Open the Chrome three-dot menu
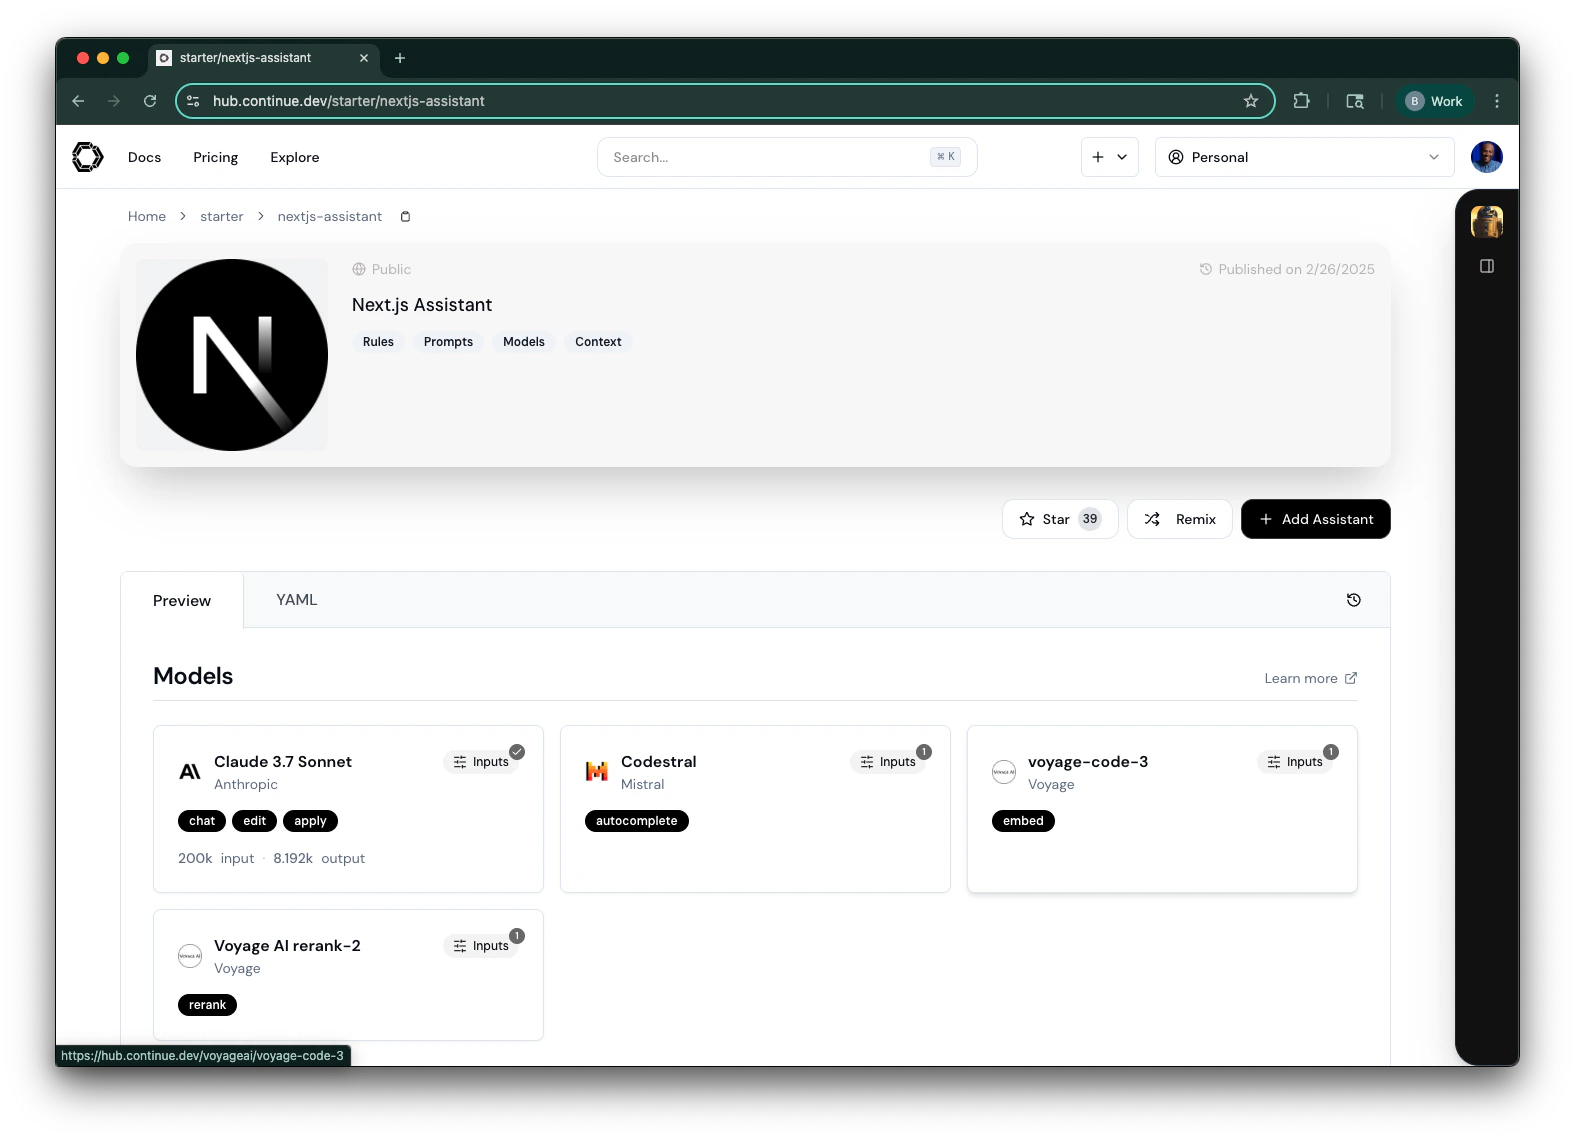Image resolution: width=1575 pixels, height=1140 pixels. [x=1497, y=101]
